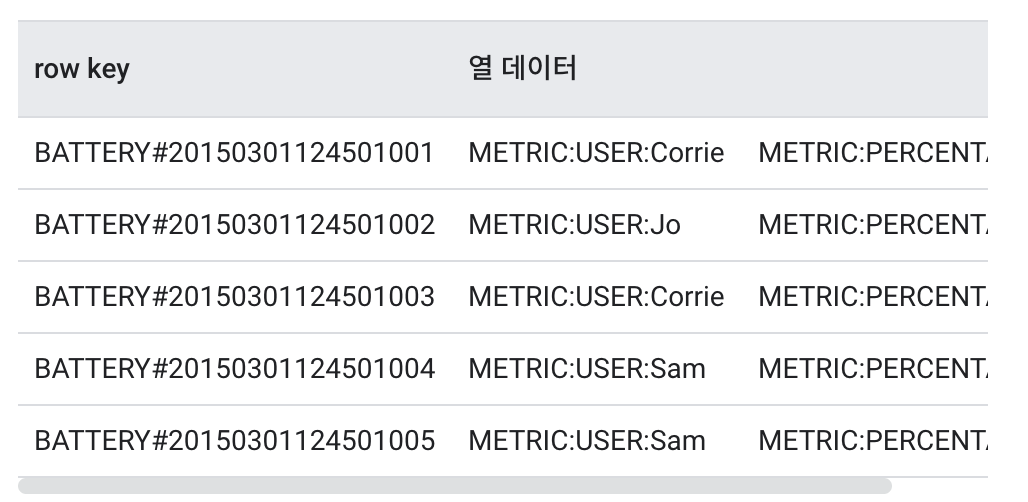Click METRIC:PERCENT cell in the 1005 row
Viewport: 1028px width, 502px height.
873,441
